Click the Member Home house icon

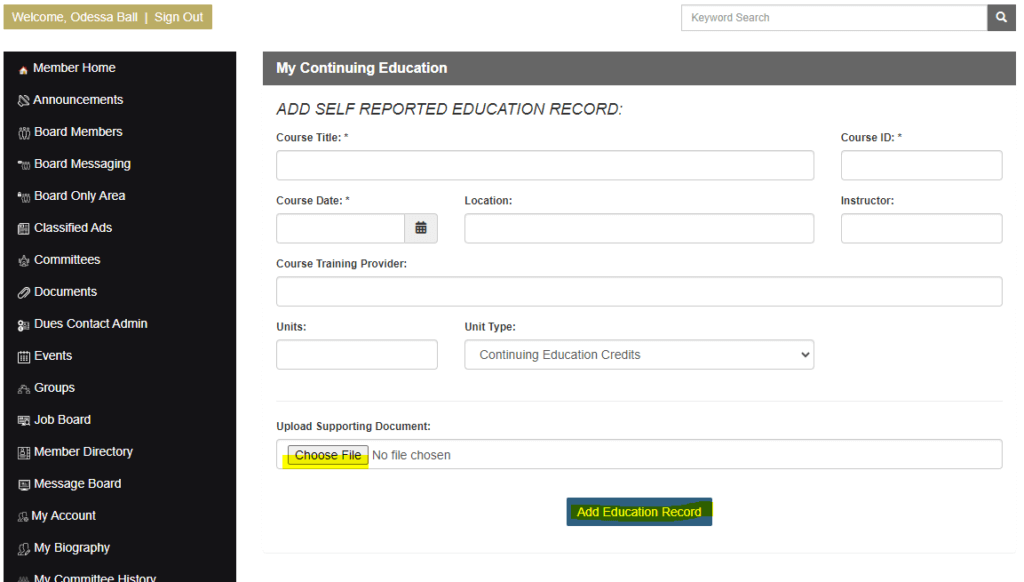tap(23, 69)
